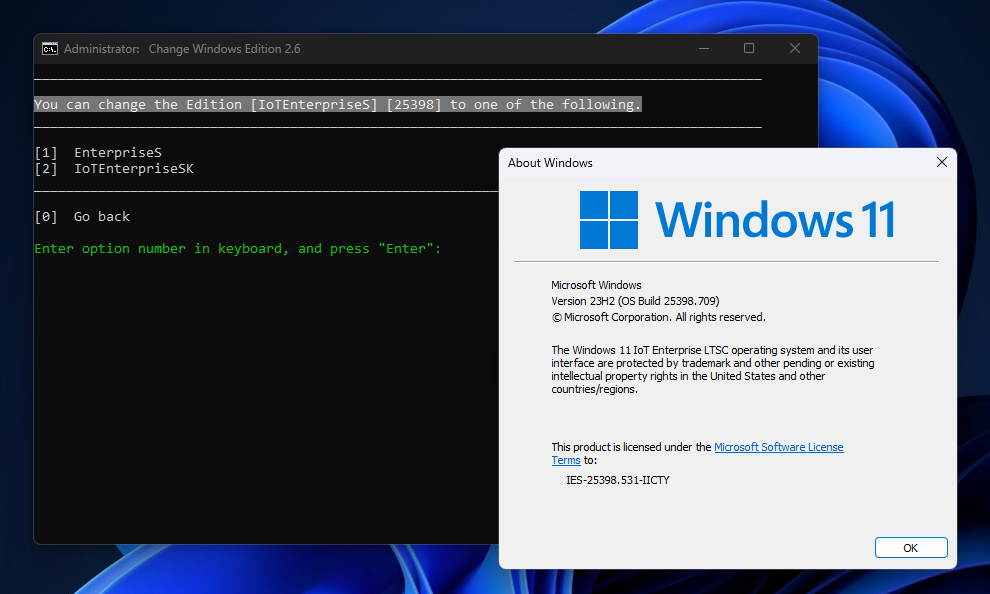990x594 pixels.
Task: Click the About Windows title text
Action: pyautogui.click(x=550, y=163)
